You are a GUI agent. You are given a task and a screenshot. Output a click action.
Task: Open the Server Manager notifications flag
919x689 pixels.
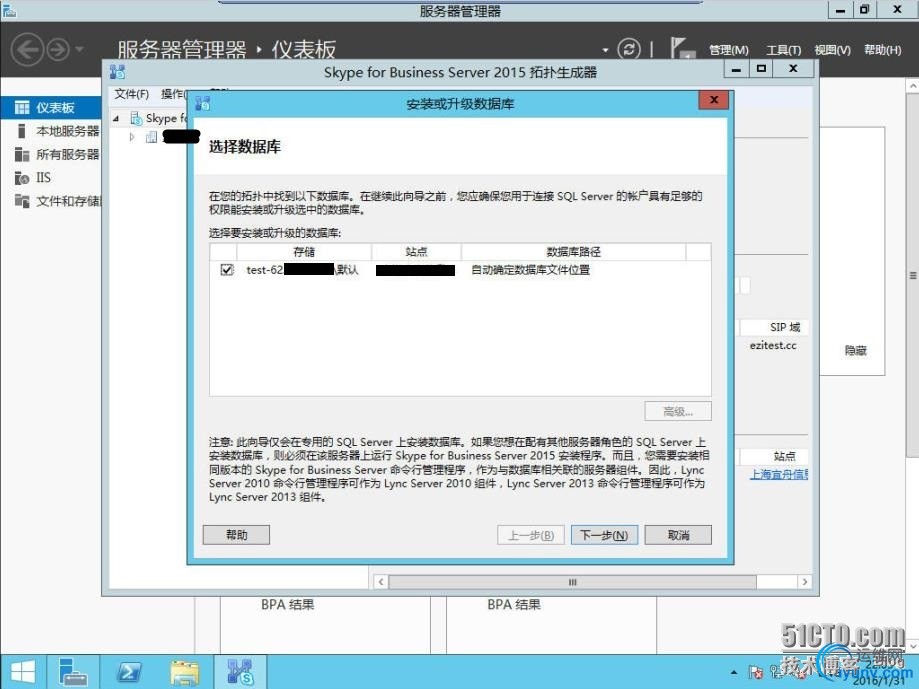[x=682, y=48]
